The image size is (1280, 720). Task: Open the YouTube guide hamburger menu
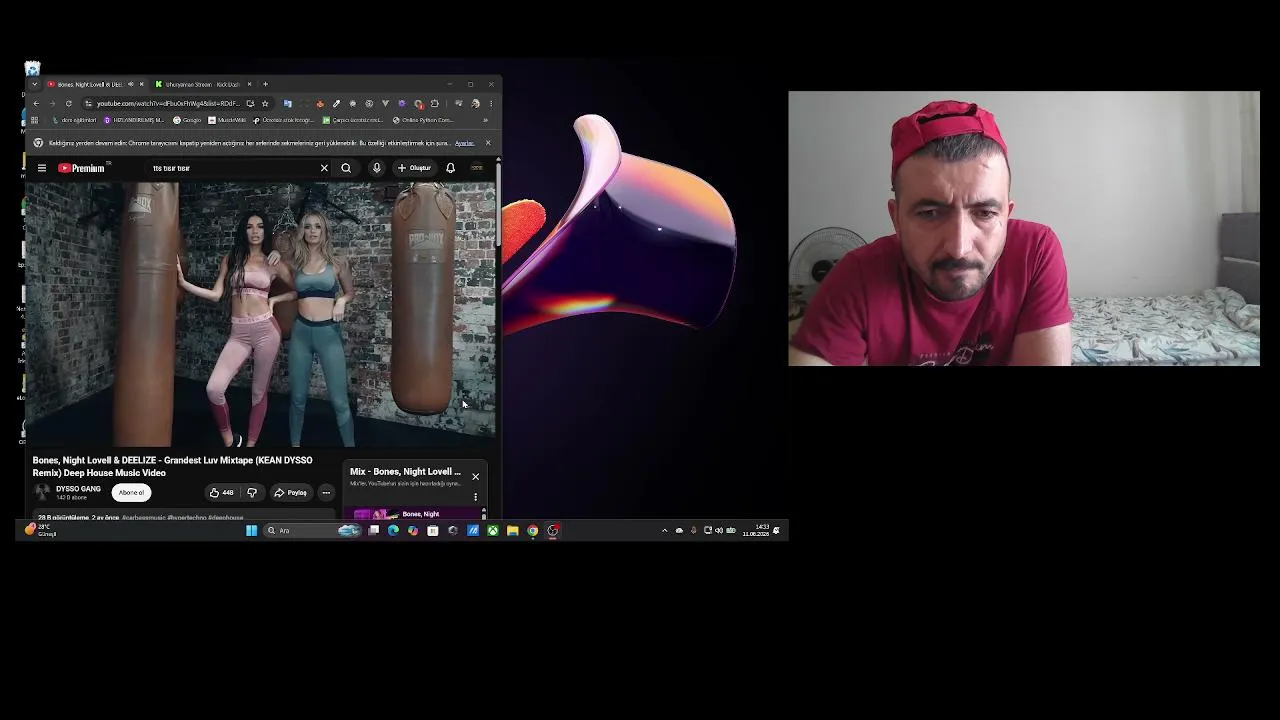(42, 168)
